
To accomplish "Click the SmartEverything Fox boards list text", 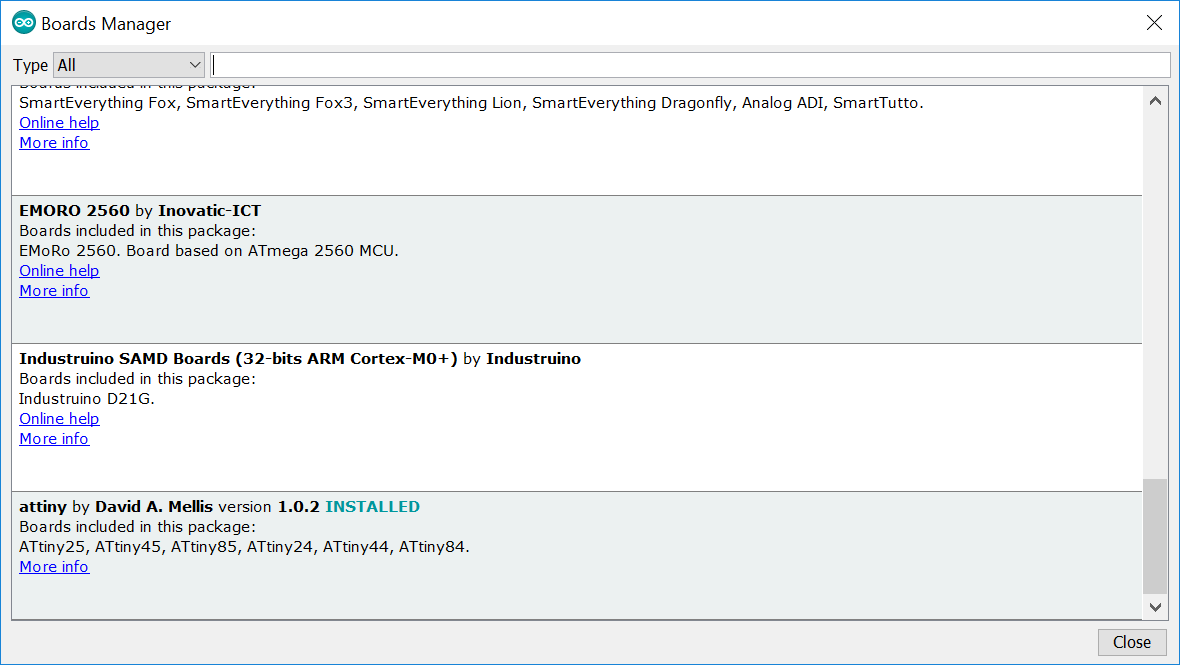I will (471, 103).
